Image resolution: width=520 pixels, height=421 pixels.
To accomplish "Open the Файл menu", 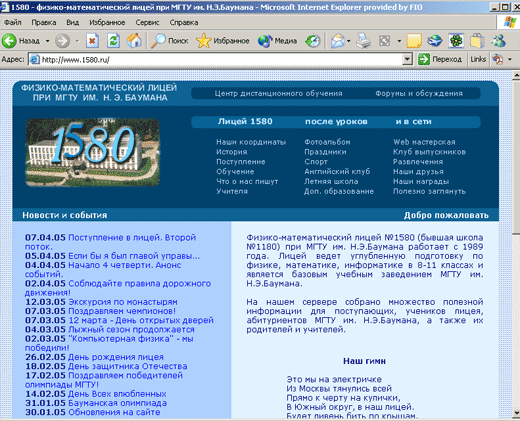I will coord(13,22).
